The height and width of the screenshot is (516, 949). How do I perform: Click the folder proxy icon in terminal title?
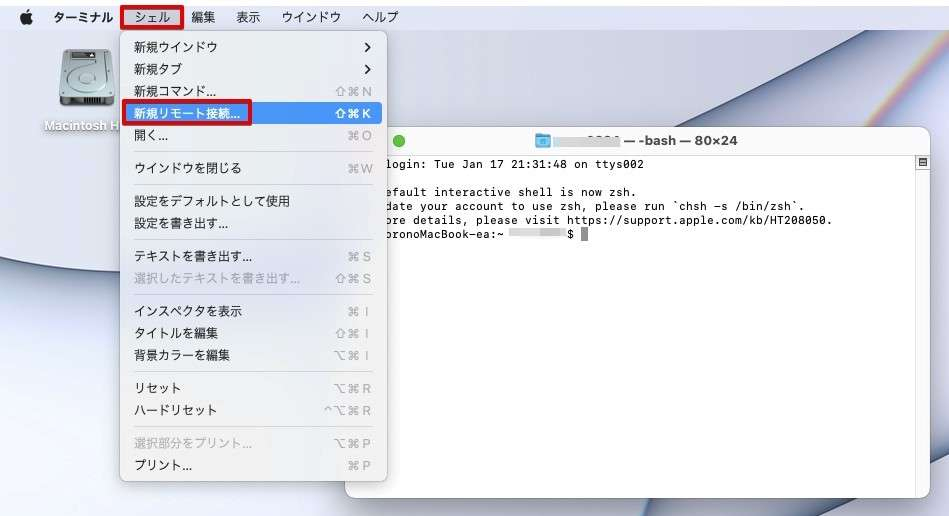click(543, 141)
